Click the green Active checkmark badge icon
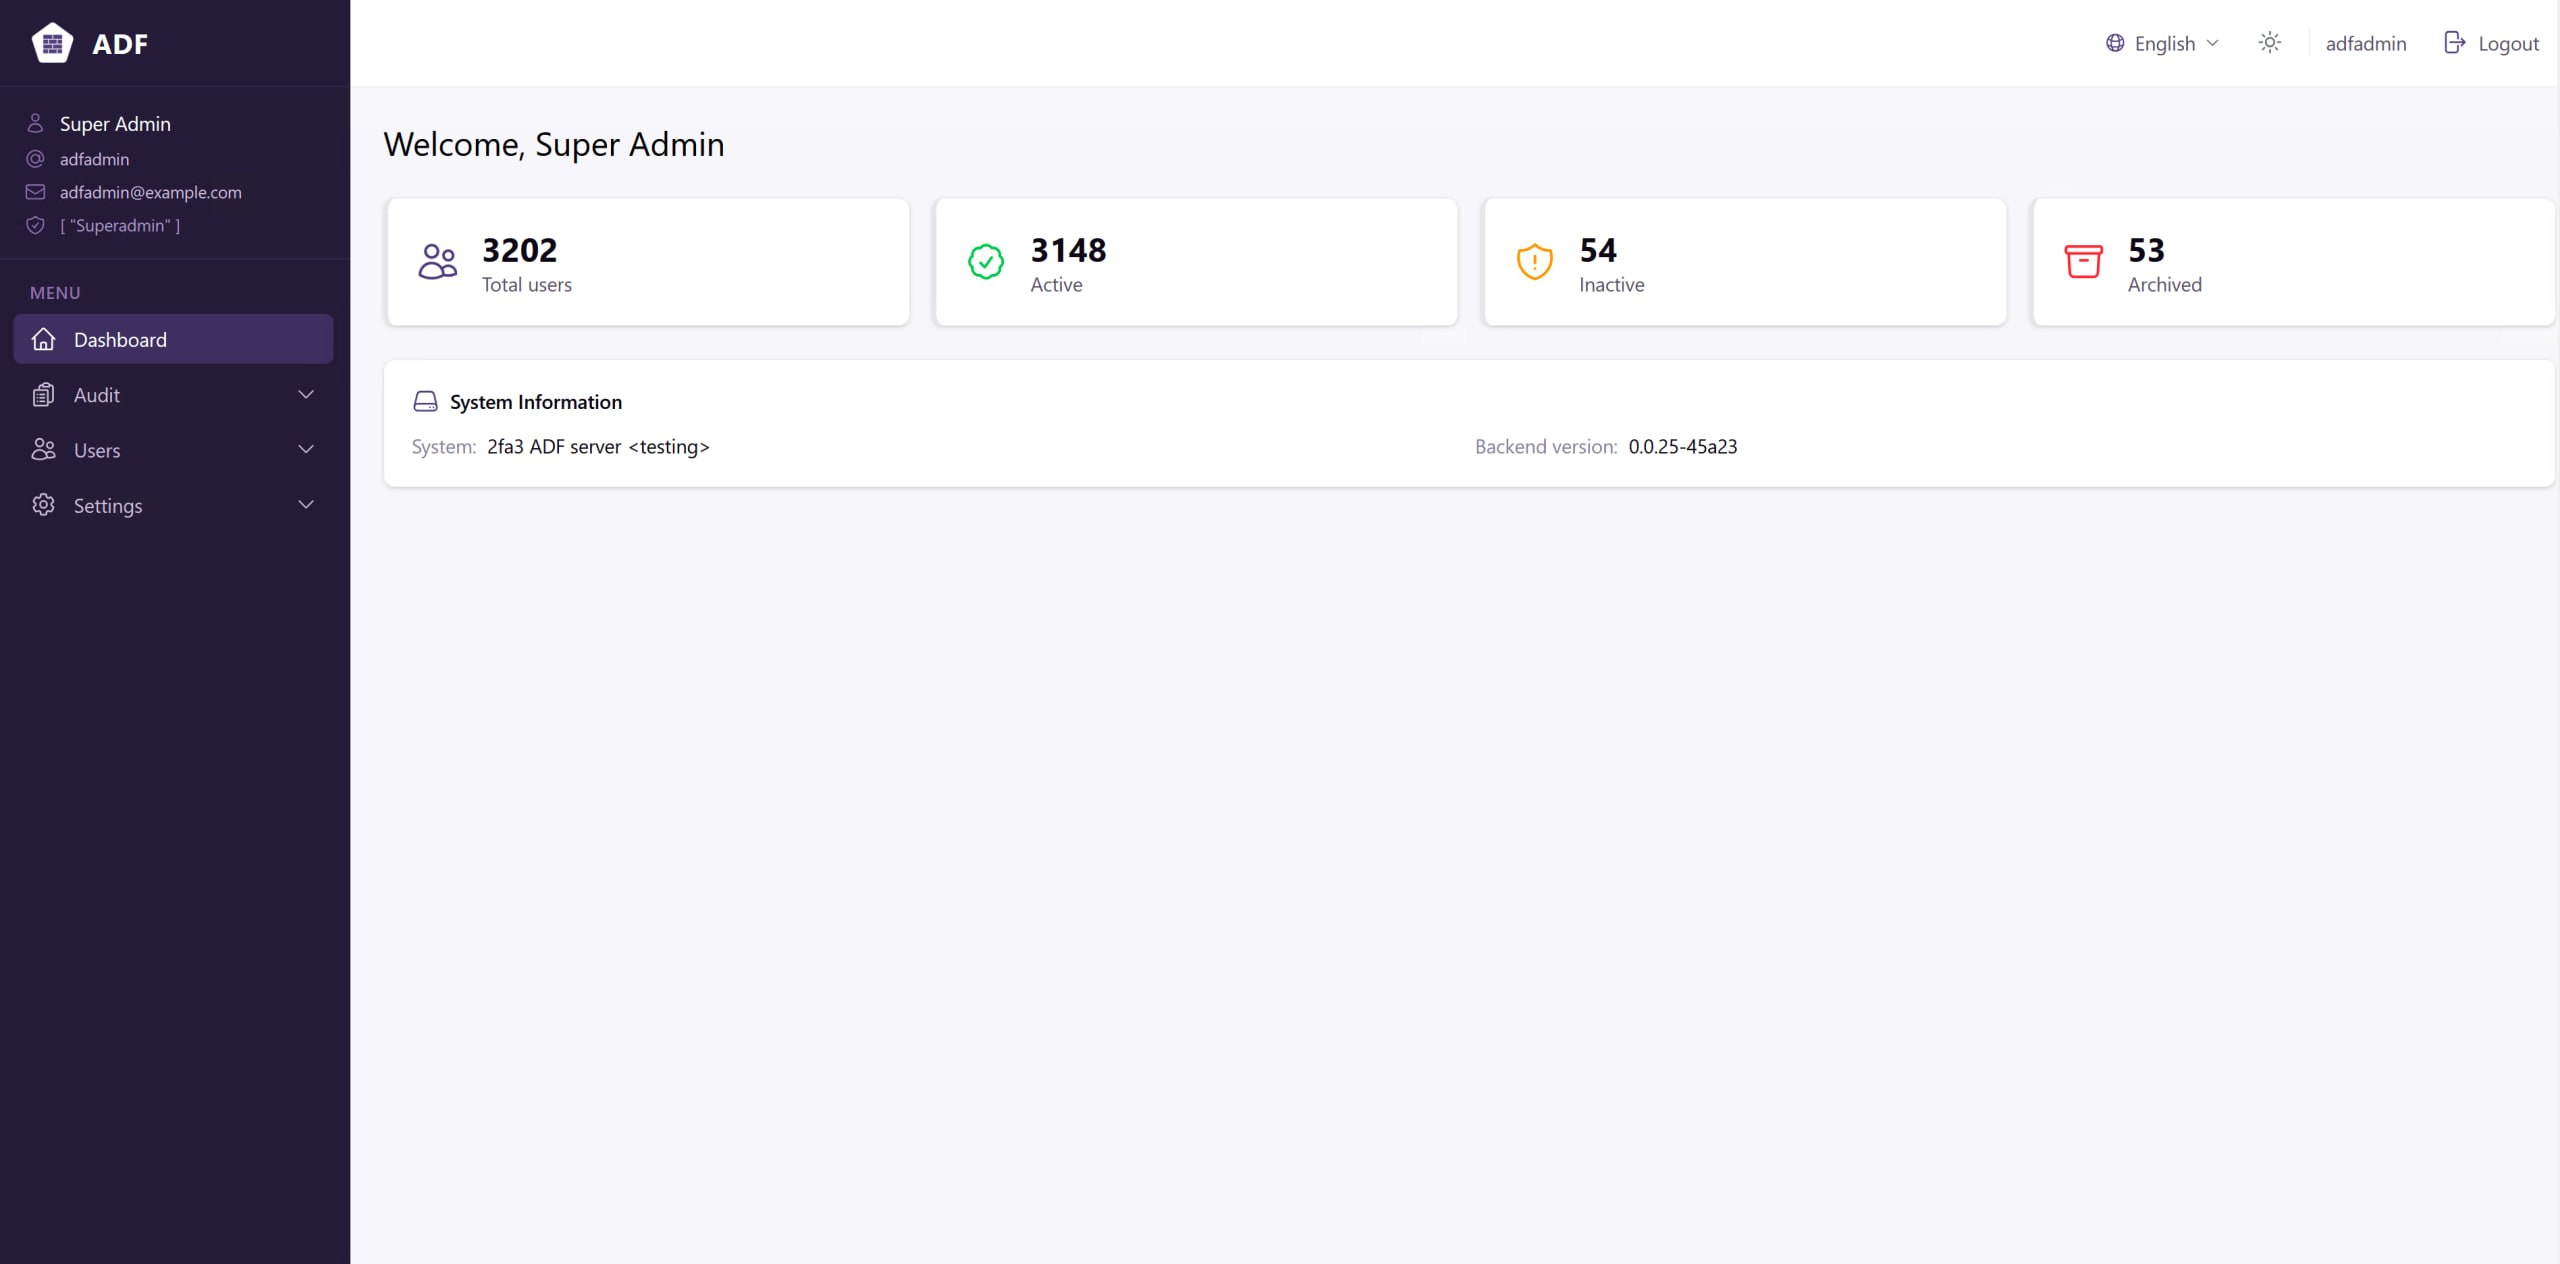2560x1264 pixels. coord(986,262)
